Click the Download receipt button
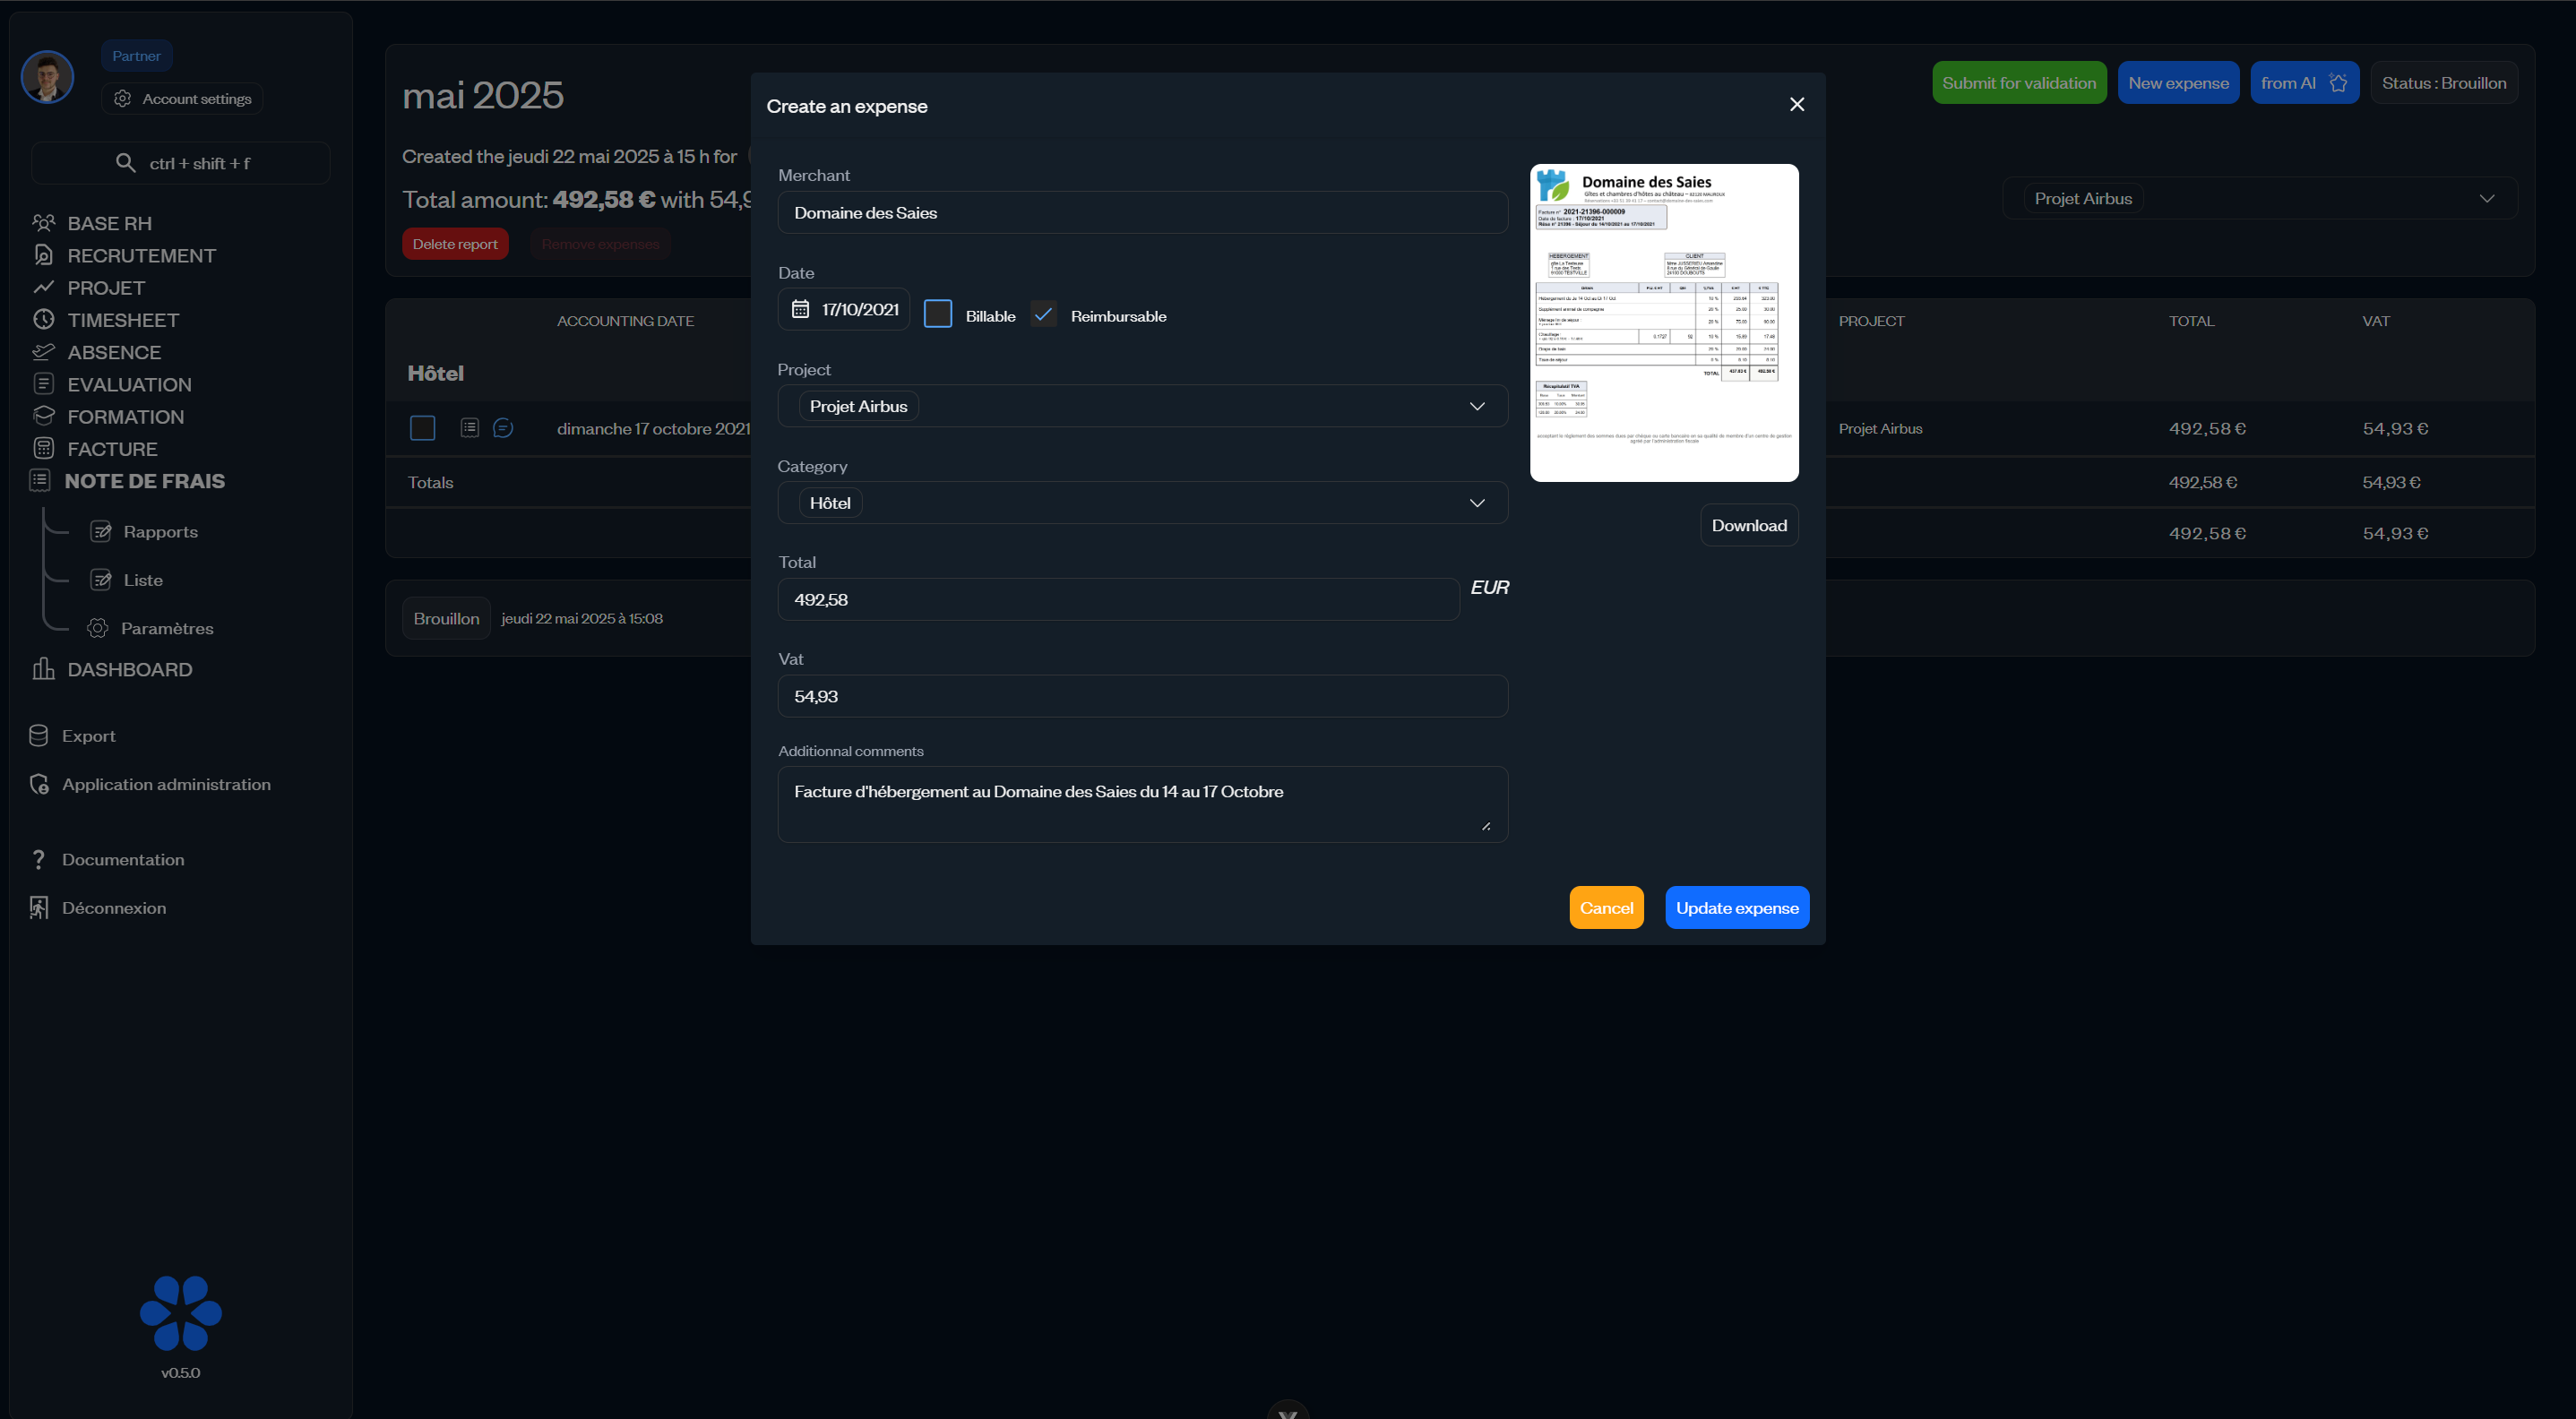This screenshot has width=2576, height=1419. coord(1748,525)
